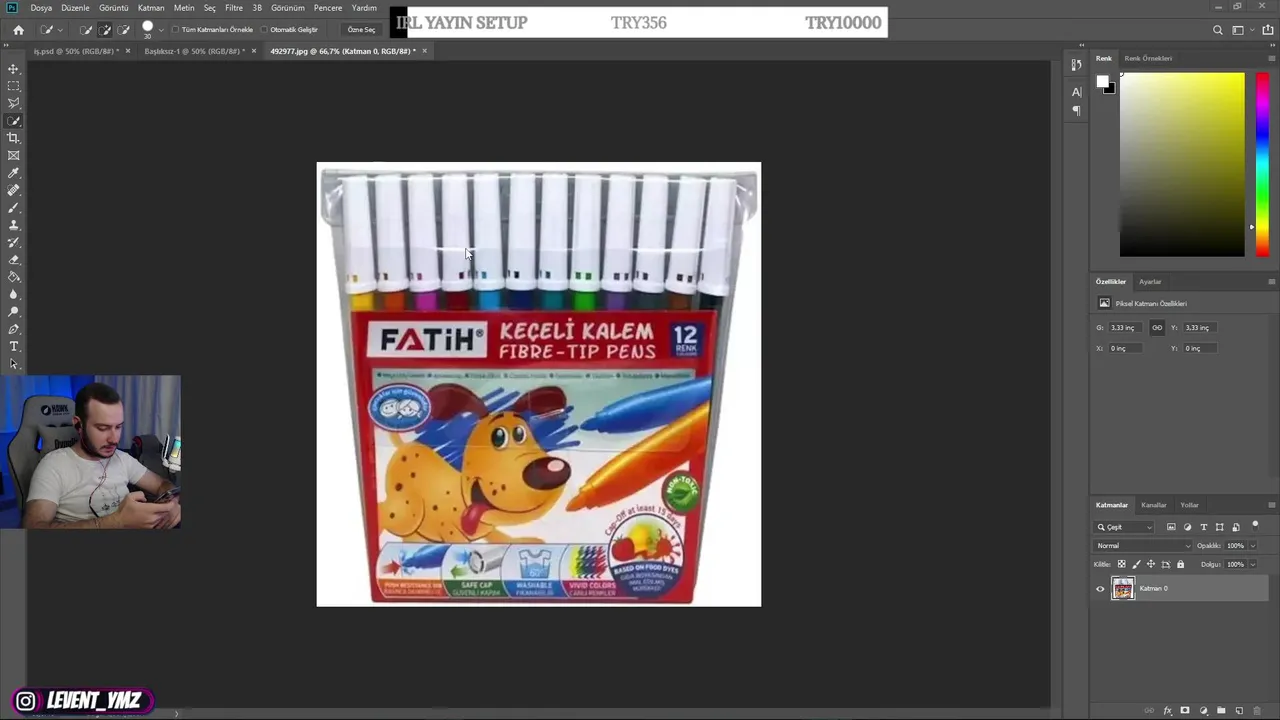
Task: Open the Filtre menu
Action: [x=233, y=8]
